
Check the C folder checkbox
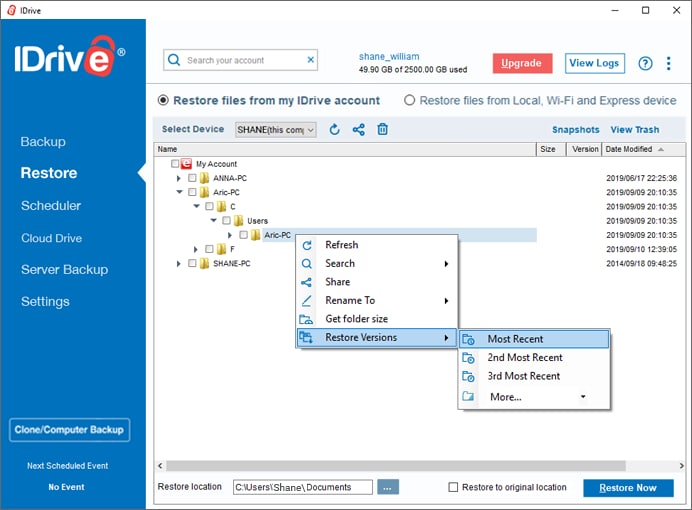coord(209,206)
